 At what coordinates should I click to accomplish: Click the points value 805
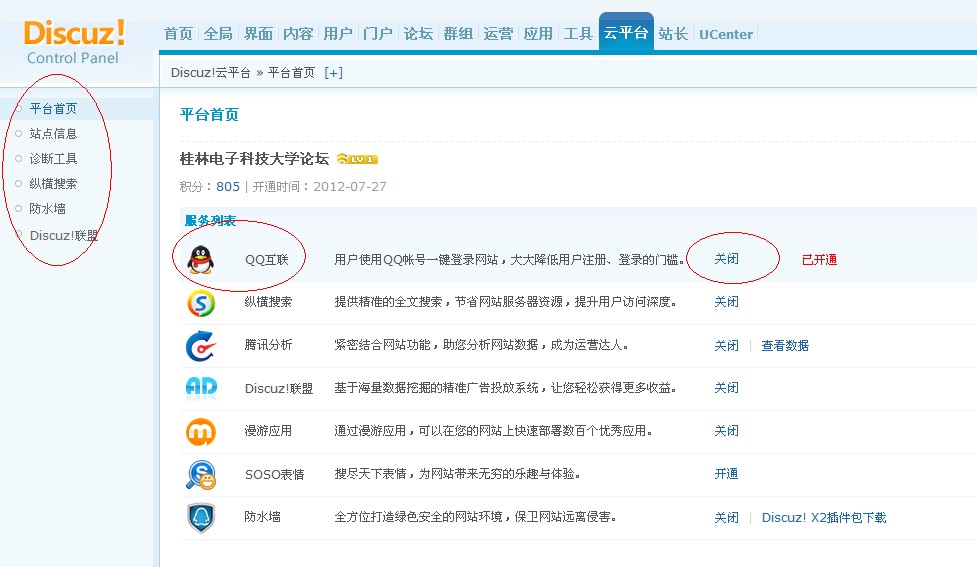[228, 186]
